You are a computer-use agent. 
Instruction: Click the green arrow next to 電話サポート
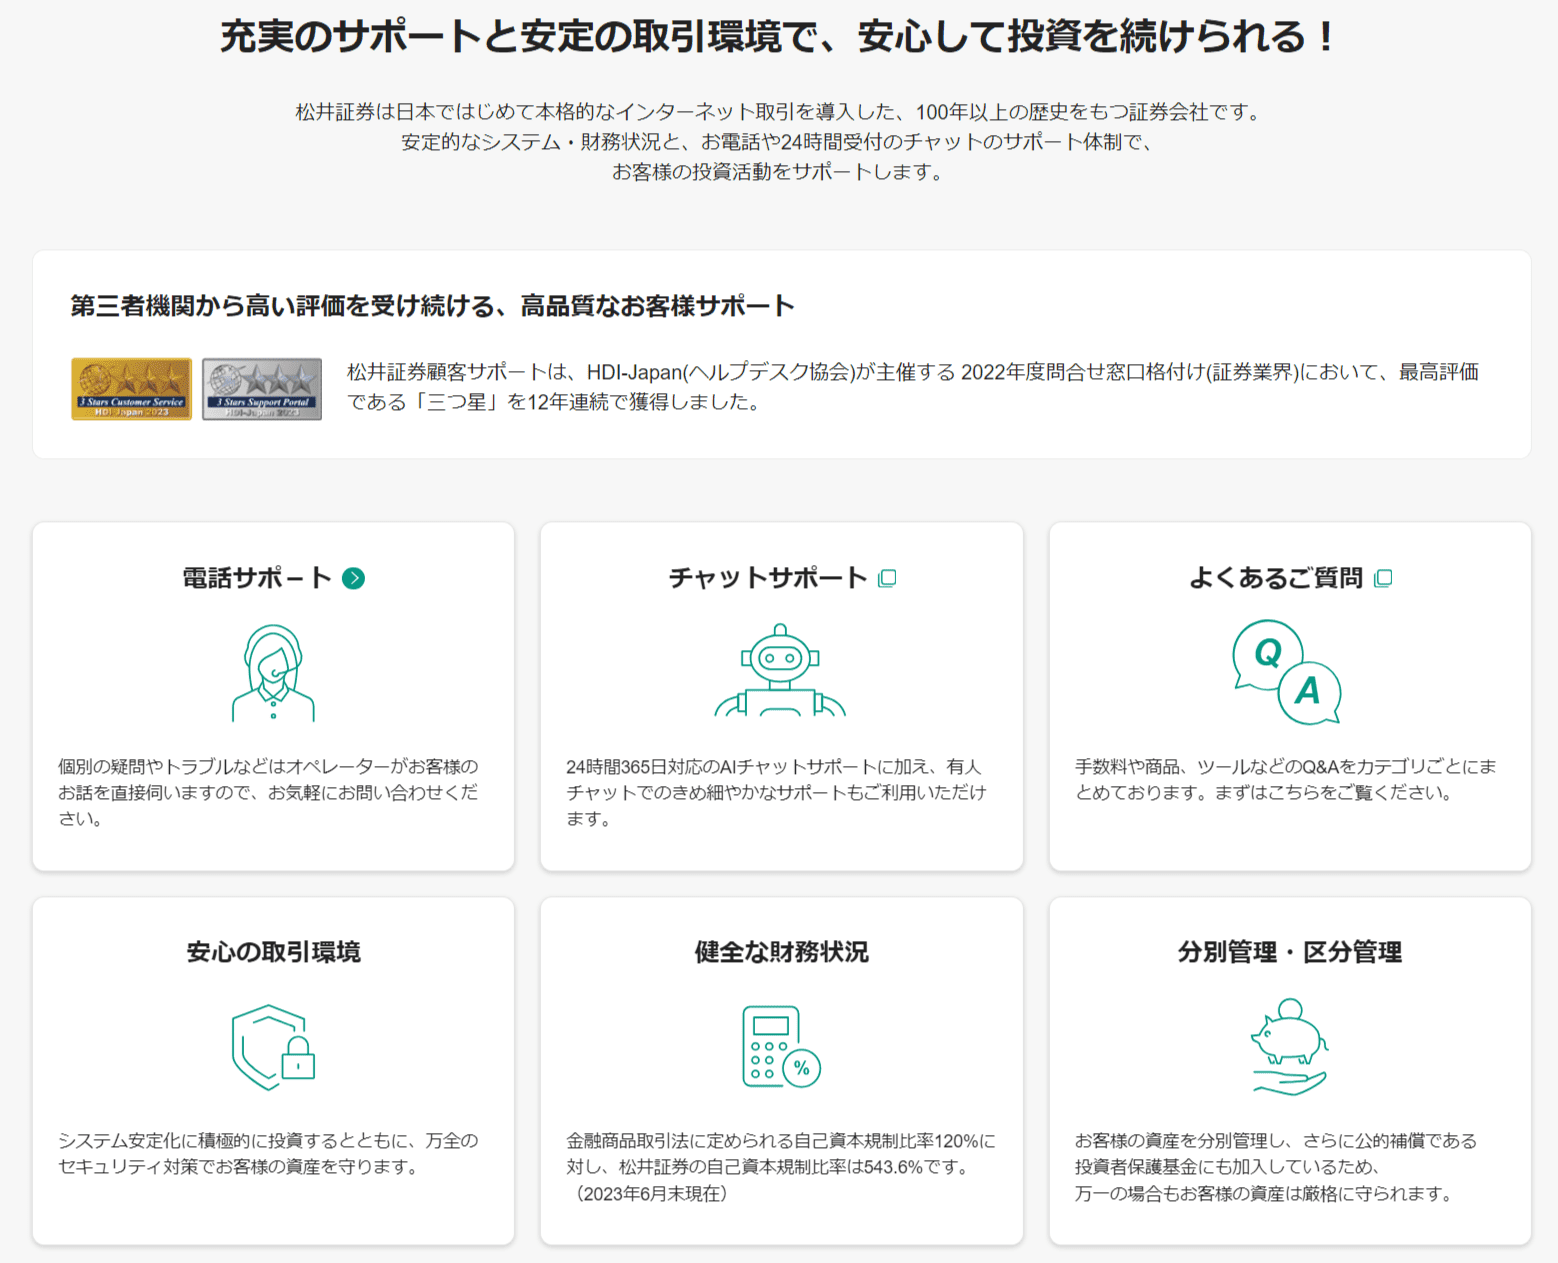pyautogui.click(x=353, y=578)
